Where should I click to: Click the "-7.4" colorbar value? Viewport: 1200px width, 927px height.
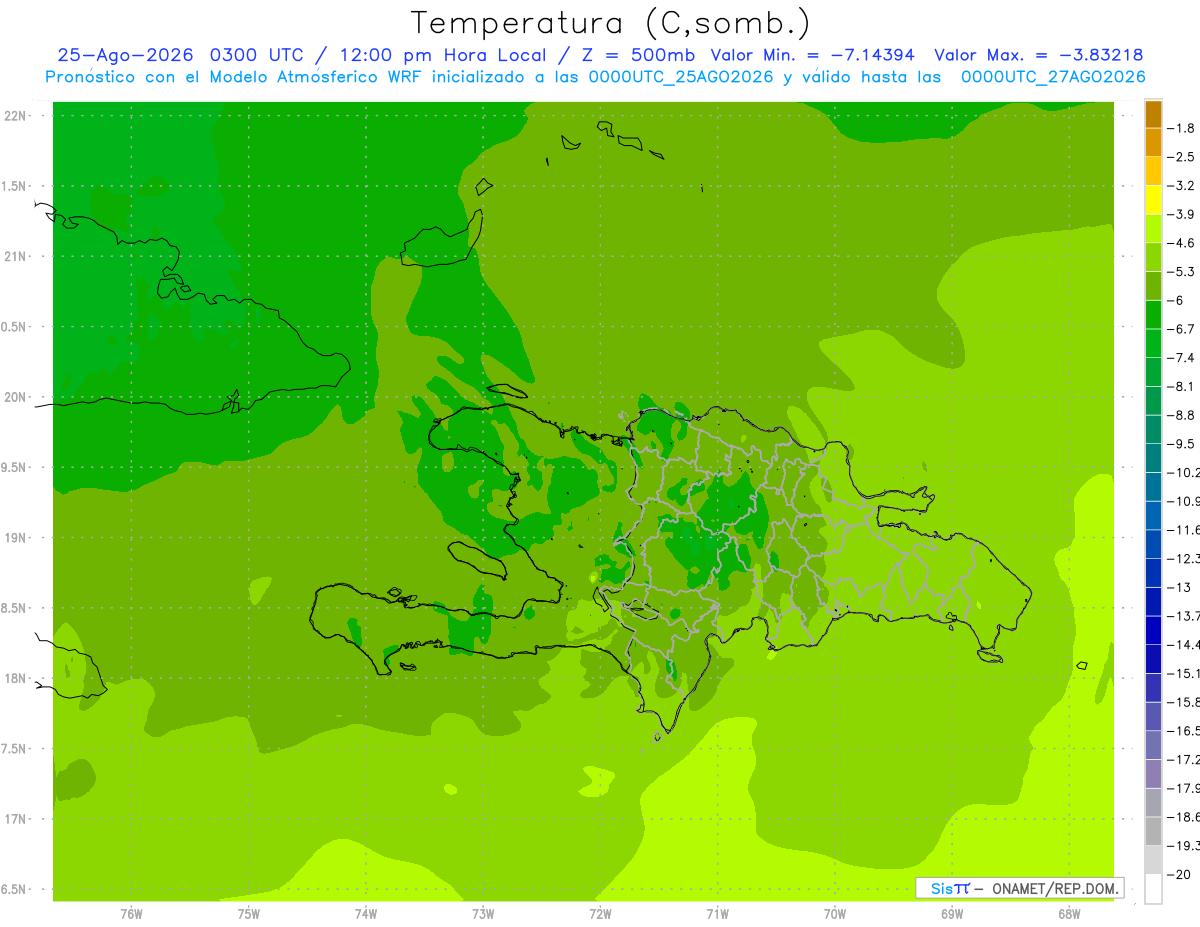(x=1182, y=357)
